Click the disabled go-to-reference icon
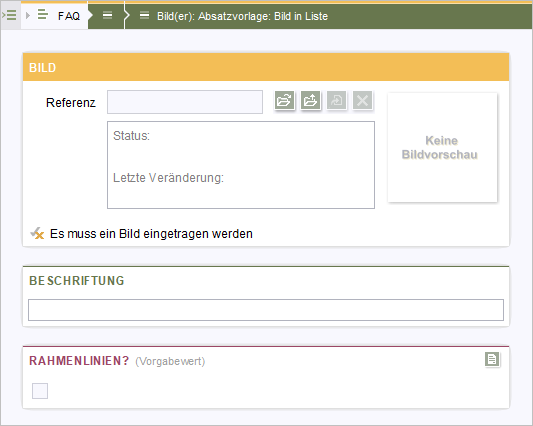The width and height of the screenshot is (533, 426). click(337, 100)
